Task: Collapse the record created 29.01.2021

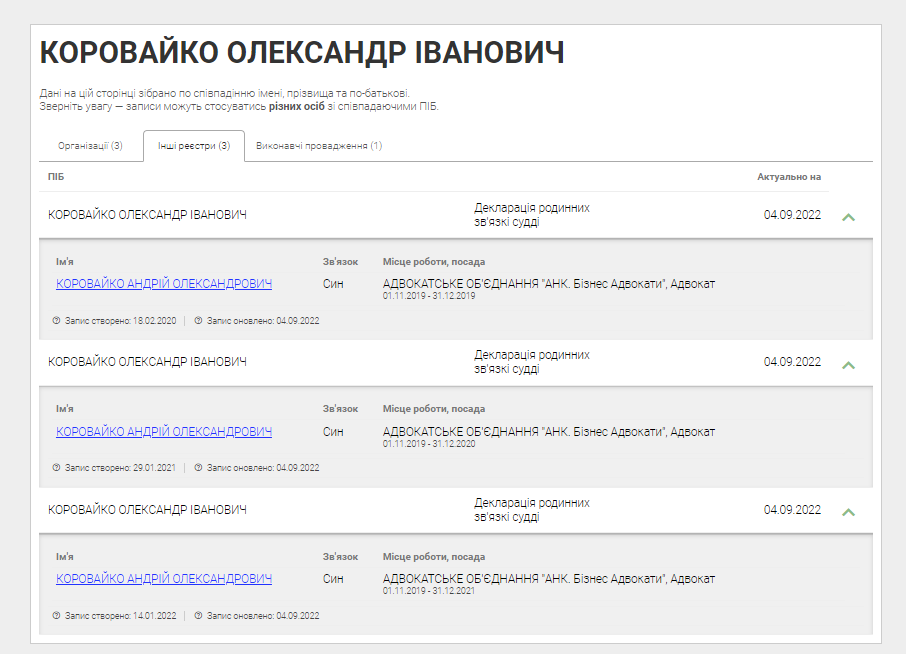Action: [848, 364]
